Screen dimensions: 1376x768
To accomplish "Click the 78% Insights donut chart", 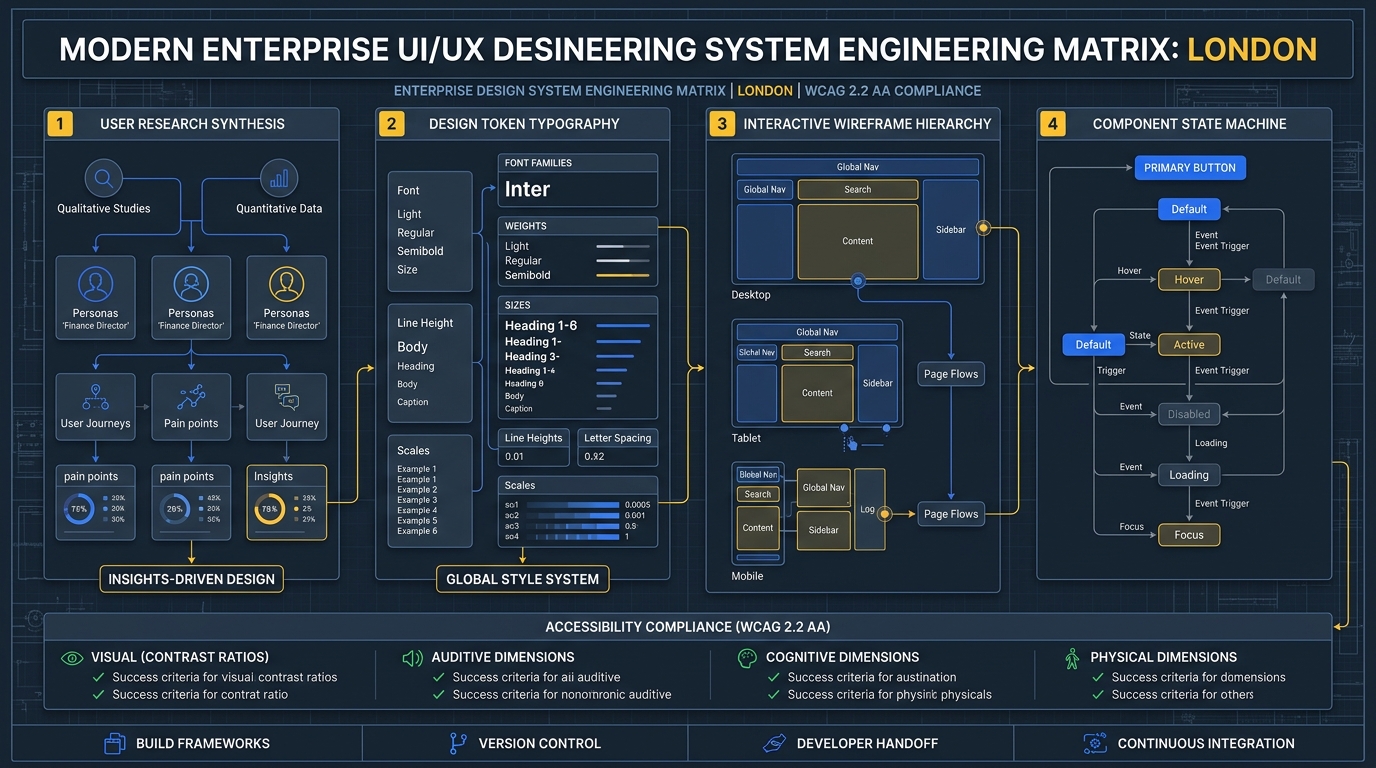I will (269, 509).
